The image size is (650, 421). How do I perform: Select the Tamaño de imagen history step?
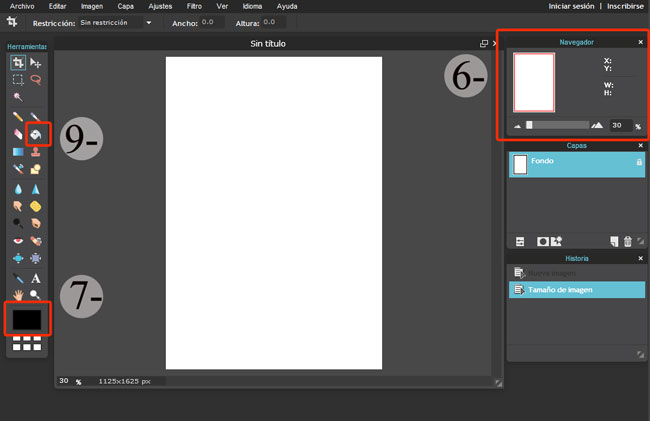click(x=577, y=290)
